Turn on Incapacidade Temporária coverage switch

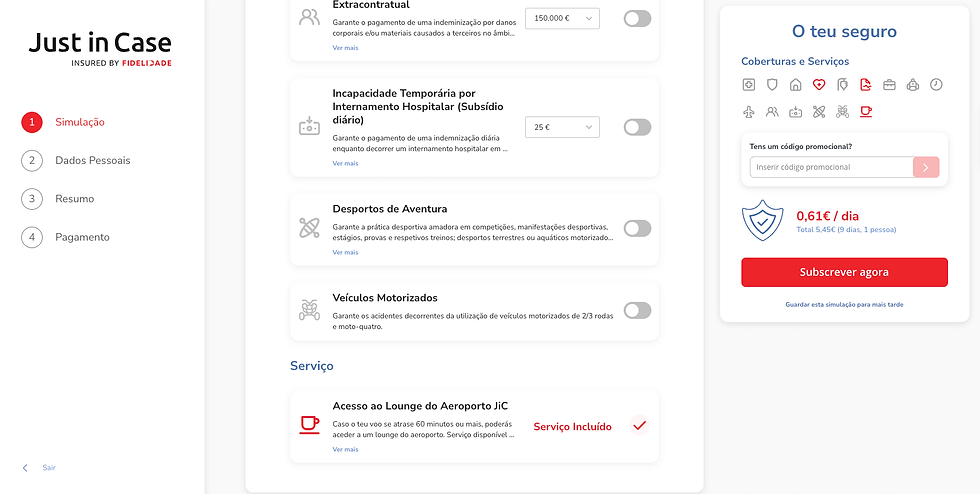[637, 127]
